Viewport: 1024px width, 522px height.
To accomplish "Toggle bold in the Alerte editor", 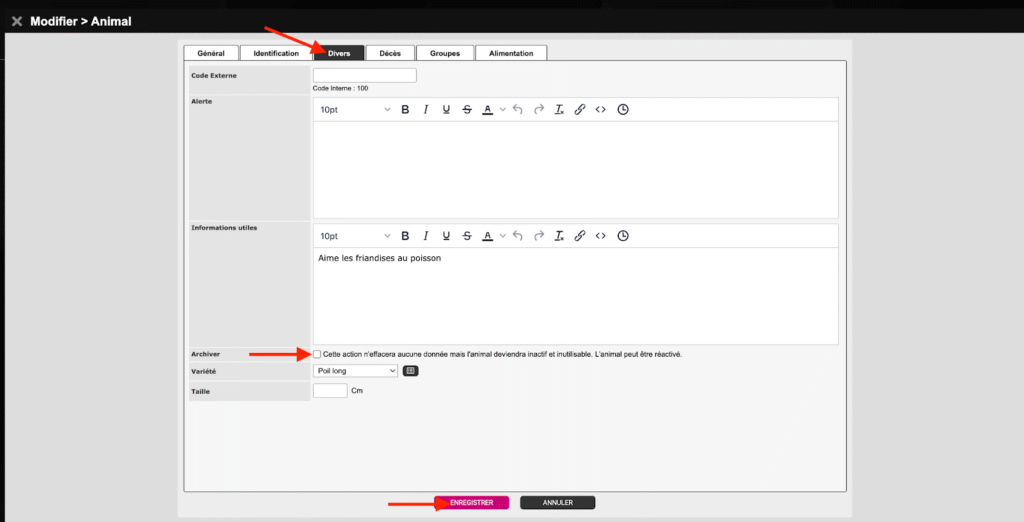I will pos(405,109).
